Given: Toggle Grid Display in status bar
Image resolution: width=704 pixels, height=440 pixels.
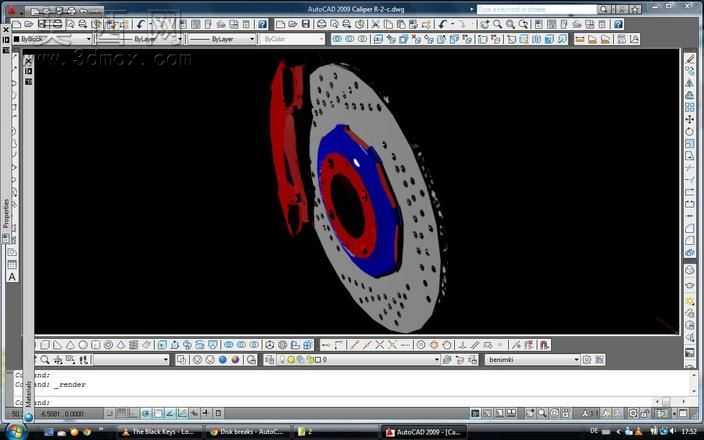Looking at the screenshot, I should 122,413.
